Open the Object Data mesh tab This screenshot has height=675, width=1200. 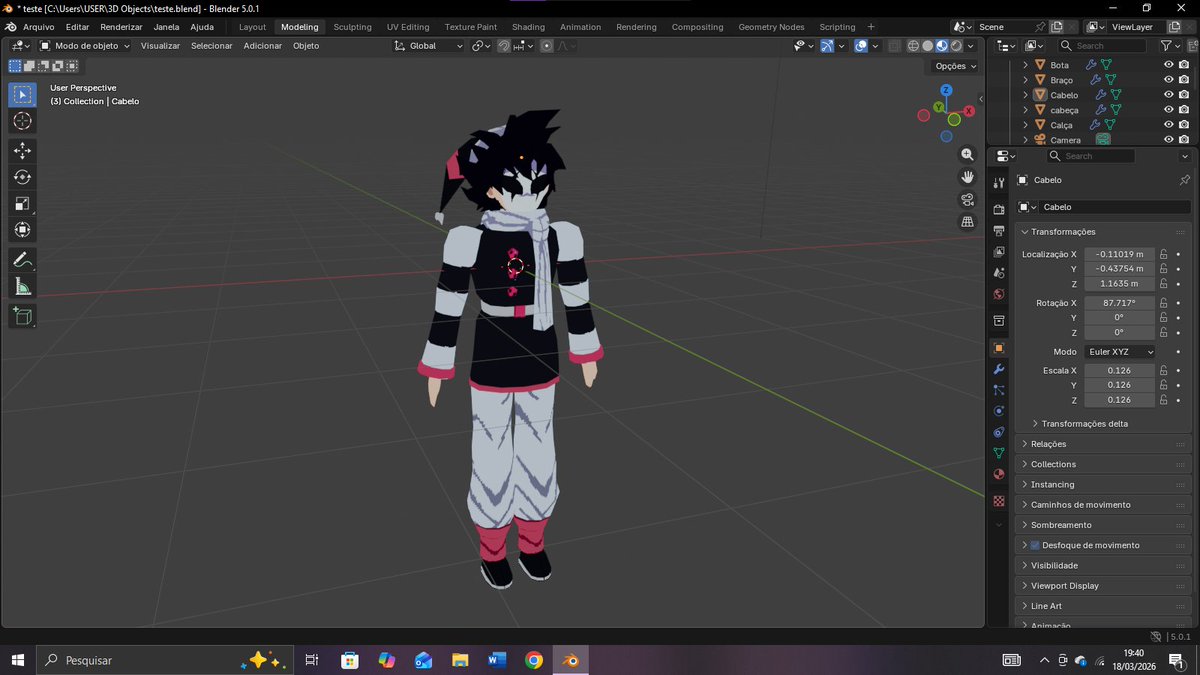998,453
